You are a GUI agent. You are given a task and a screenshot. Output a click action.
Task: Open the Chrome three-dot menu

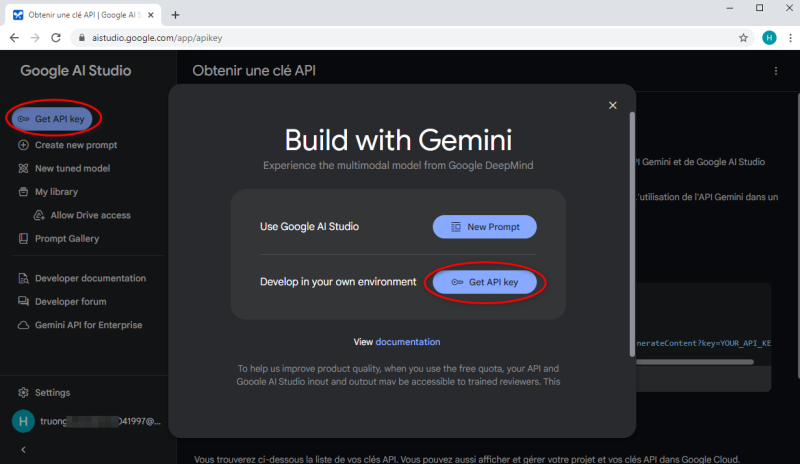tap(790, 38)
